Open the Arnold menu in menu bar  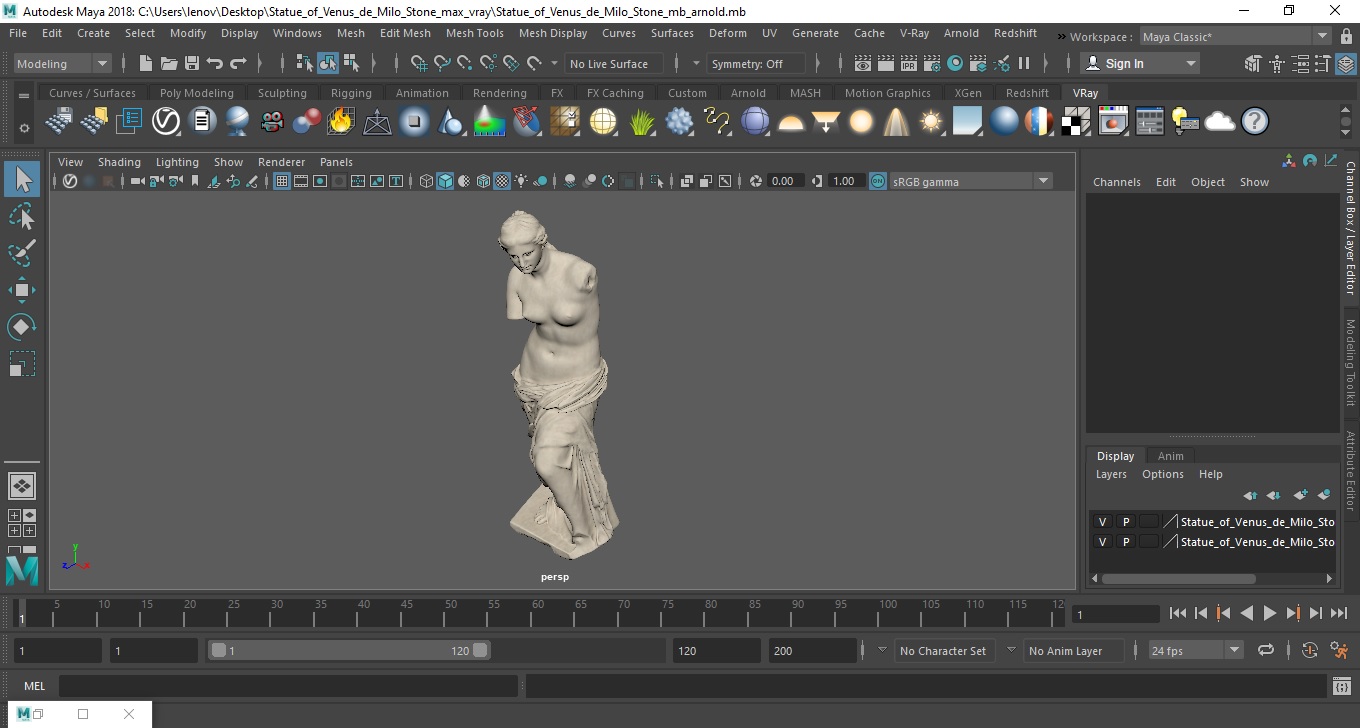tap(961, 33)
